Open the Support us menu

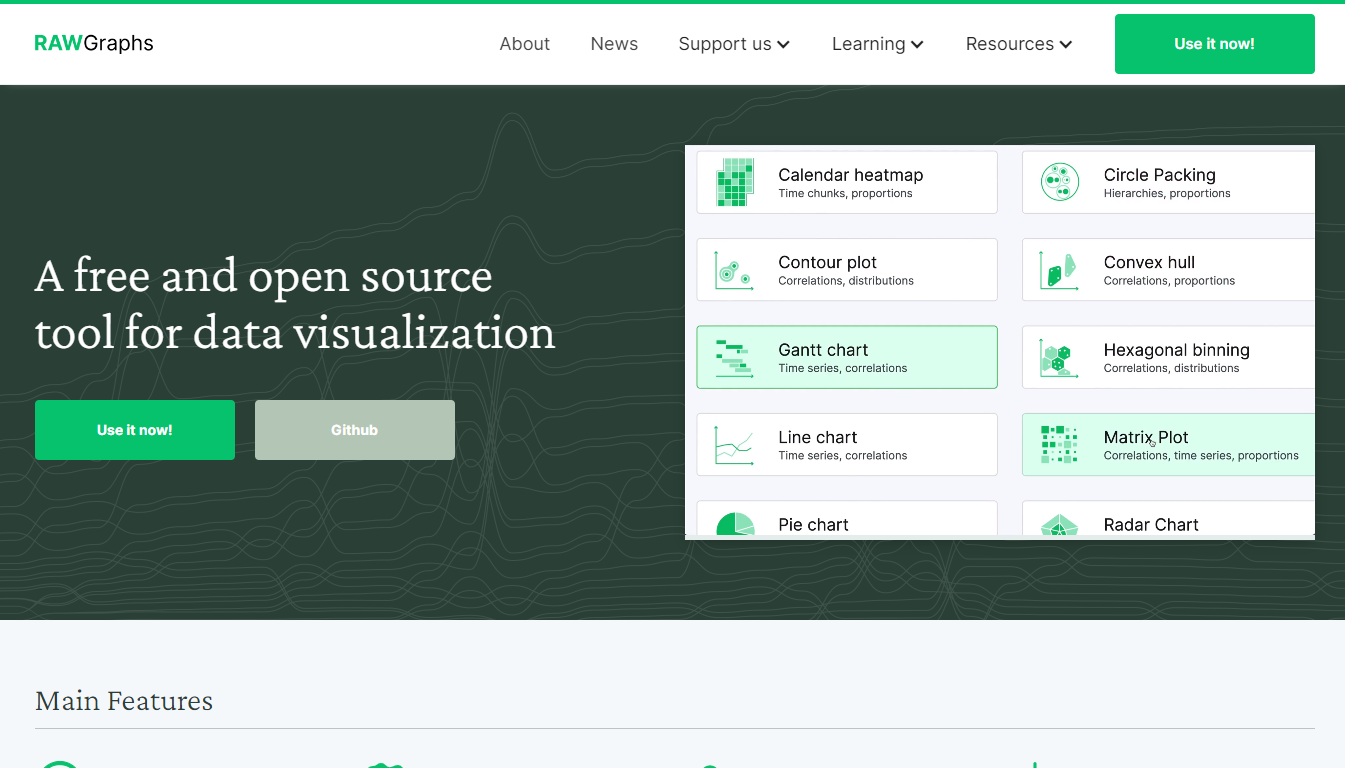coord(734,44)
